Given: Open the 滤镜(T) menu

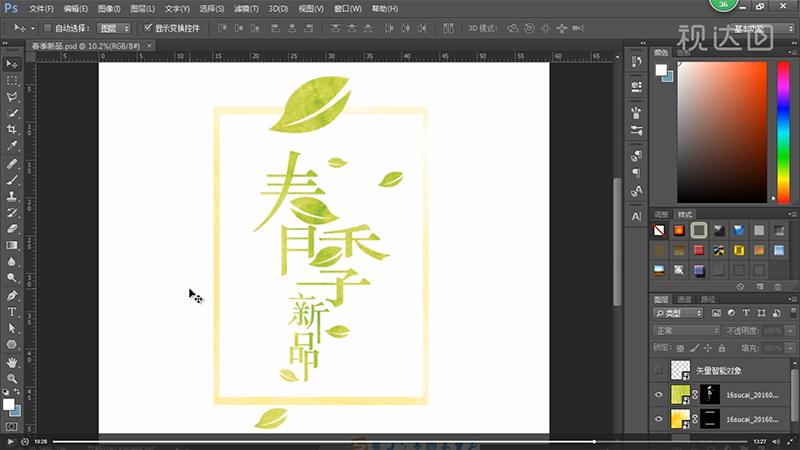Looking at the screenshot, I should (x=246, y=9).
